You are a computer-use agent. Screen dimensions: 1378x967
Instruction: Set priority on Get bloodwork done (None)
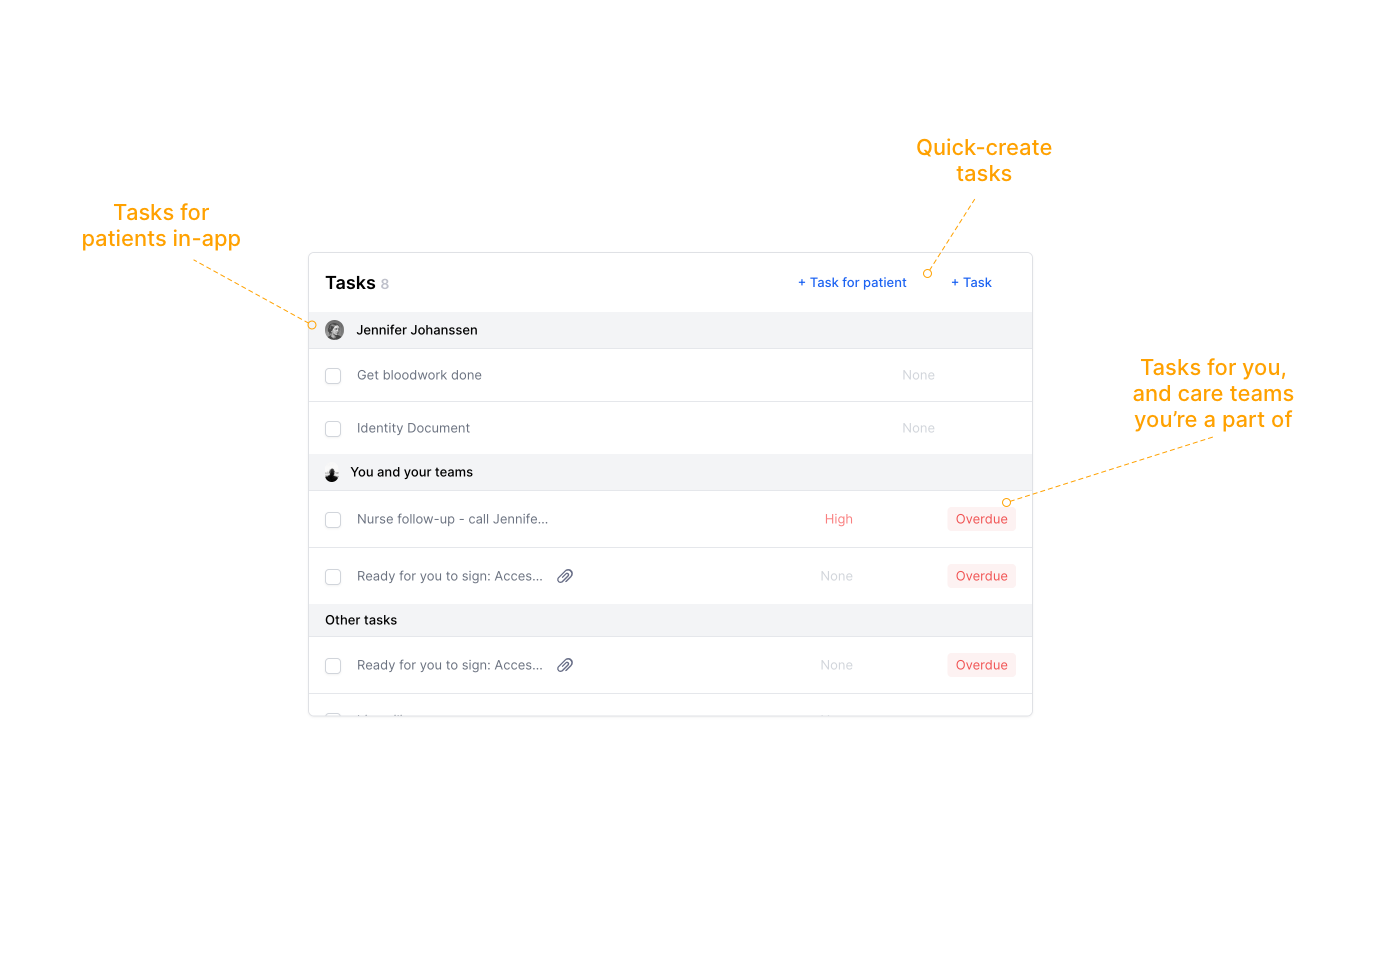coord(918,375)
